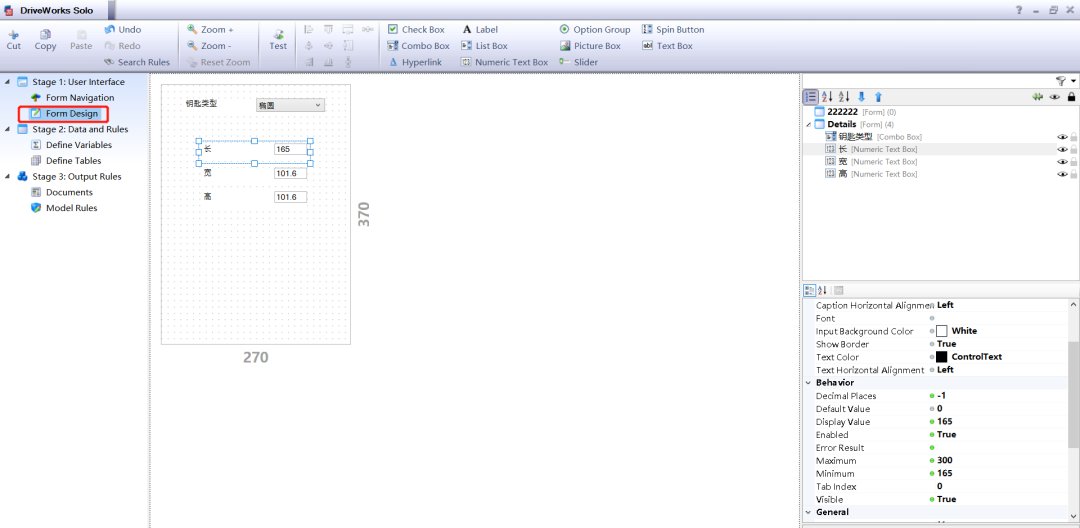Toggle eye icon for 高 Numeric Text Box

[x=1062, y=174]
